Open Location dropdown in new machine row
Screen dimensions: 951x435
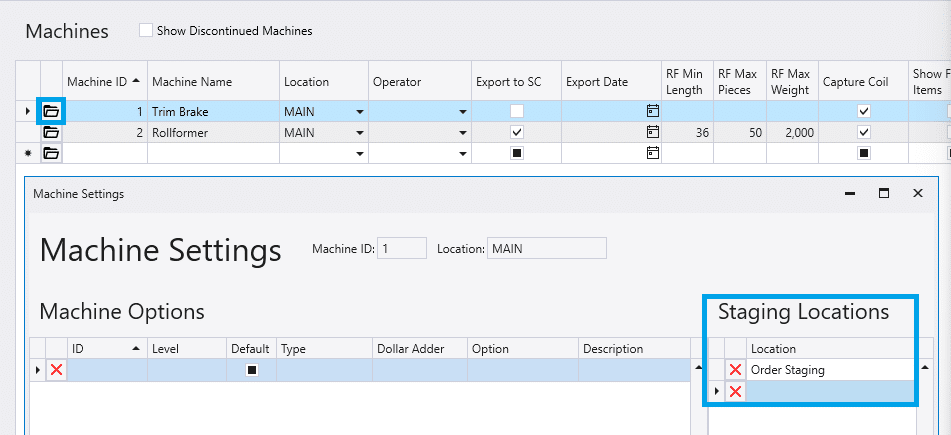[359, 153]
